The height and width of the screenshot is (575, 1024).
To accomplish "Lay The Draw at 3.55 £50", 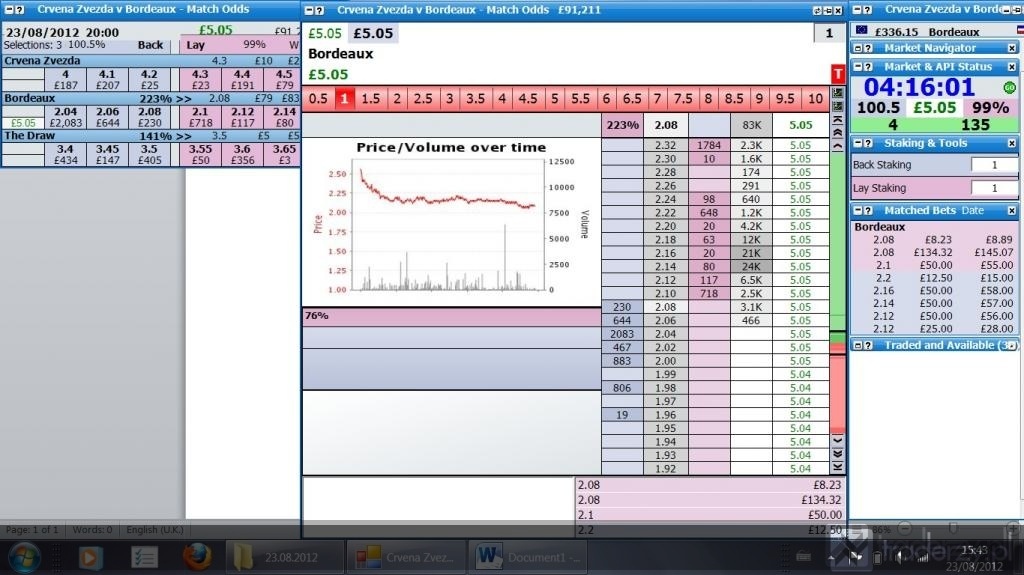I will (x=200, y=154).
